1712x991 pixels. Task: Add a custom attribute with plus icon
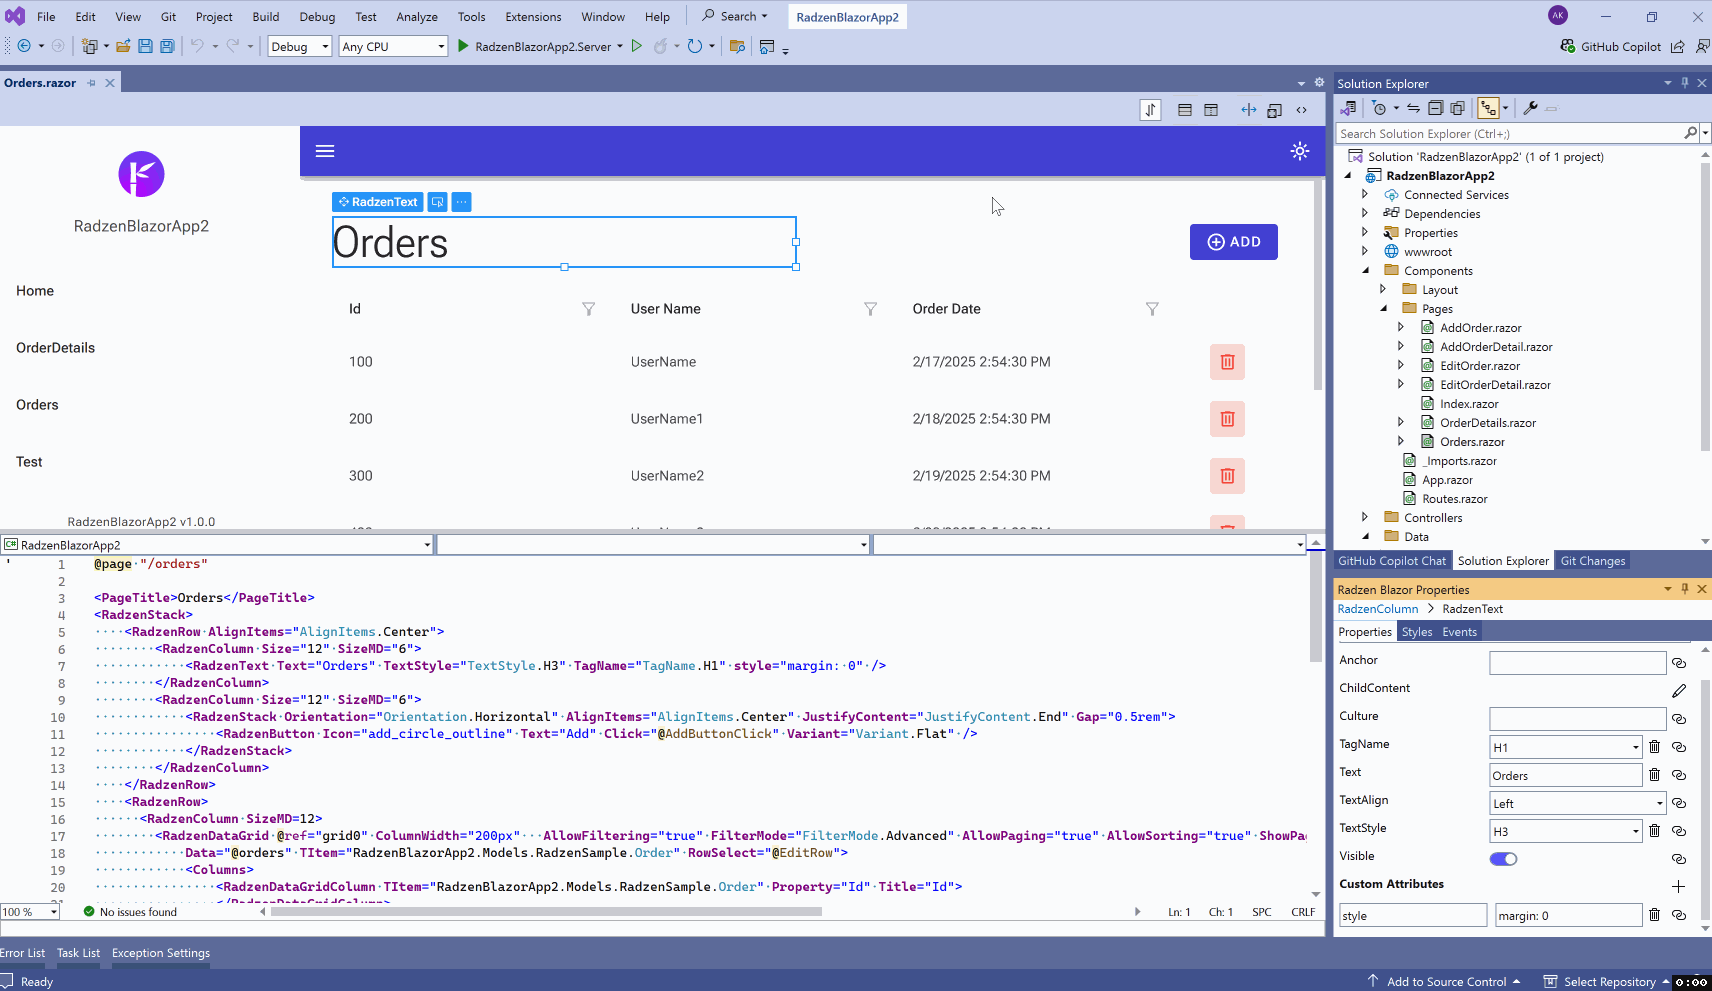pyautogui.click(x=1678, y=886)
